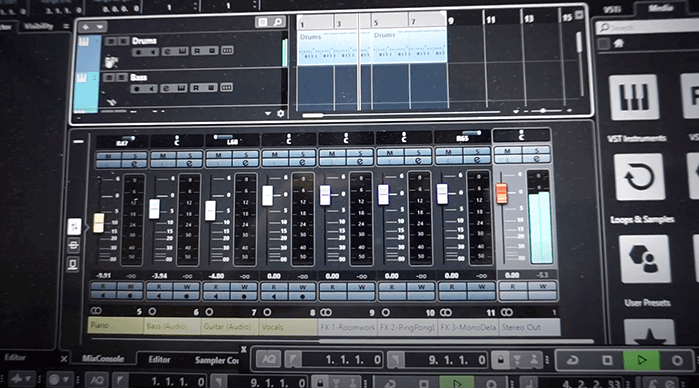Click the Piano channel volume fader
Image resolution: width=699 pixels, height=389 pixels.
(x=99, y=223)
